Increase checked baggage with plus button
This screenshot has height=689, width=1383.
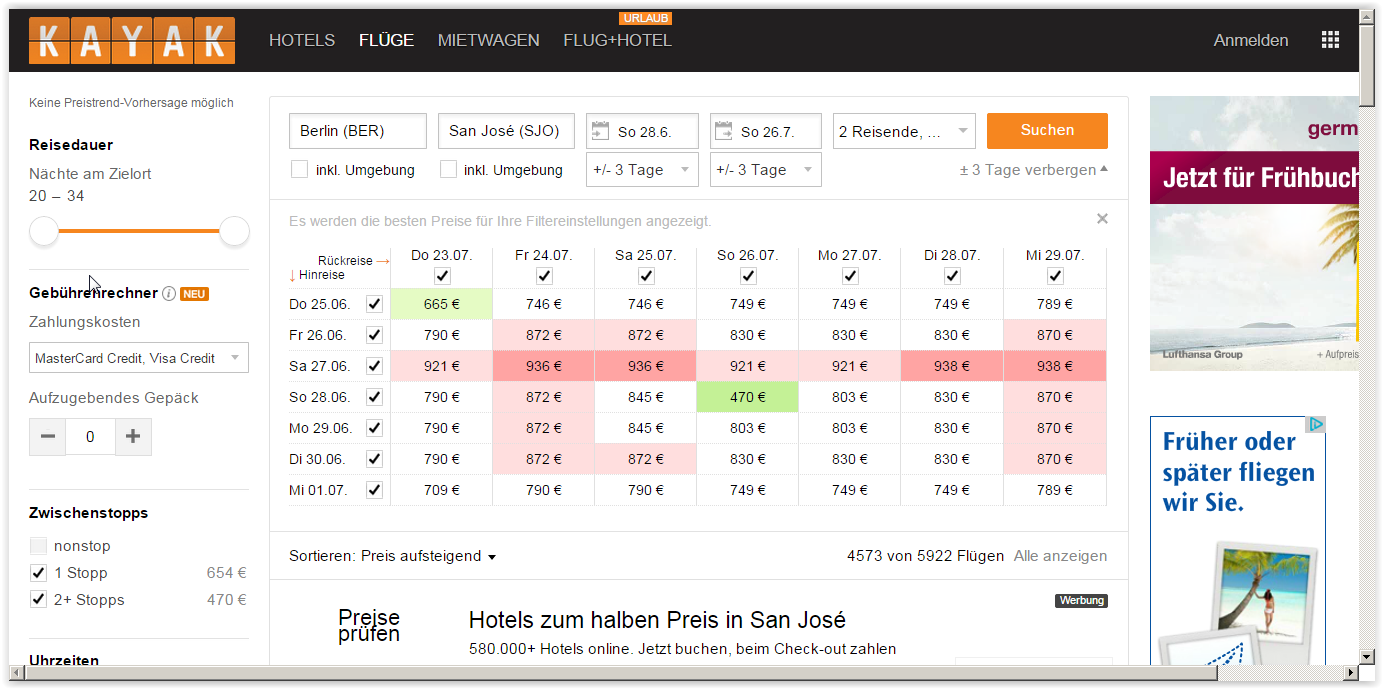pos(133,437)
